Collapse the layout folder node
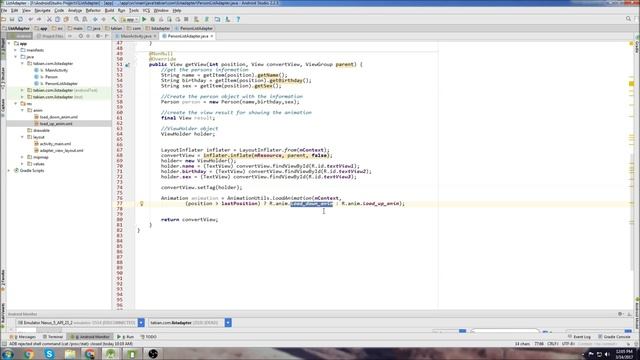The height and width of the screenshot is (360, 640). tap(23, 137)
